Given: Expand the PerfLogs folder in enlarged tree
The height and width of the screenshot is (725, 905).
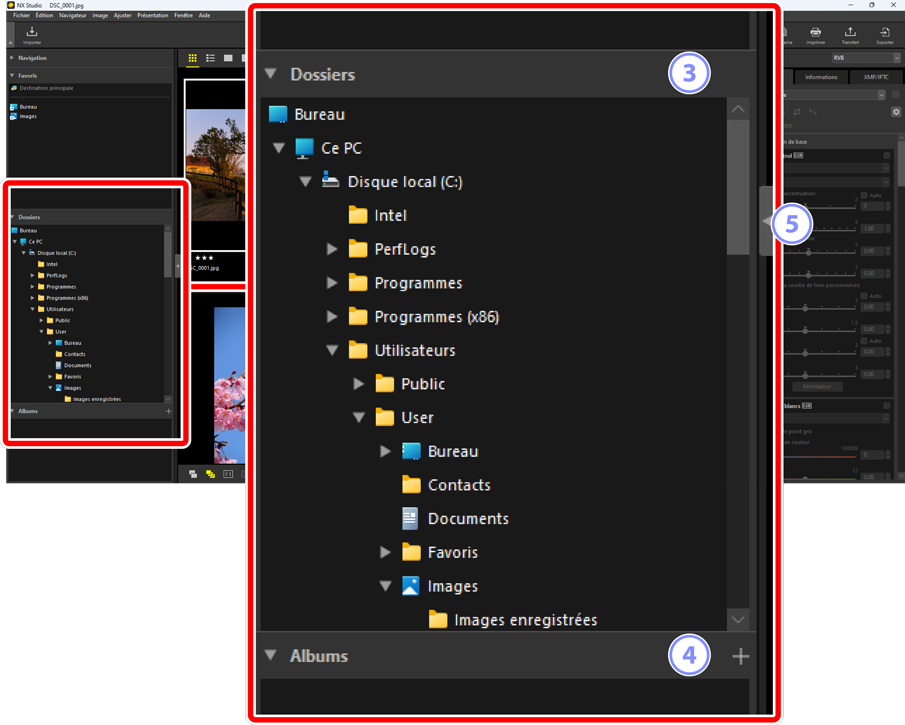Looking at the screenshot, I should click(x=333, y=249).
